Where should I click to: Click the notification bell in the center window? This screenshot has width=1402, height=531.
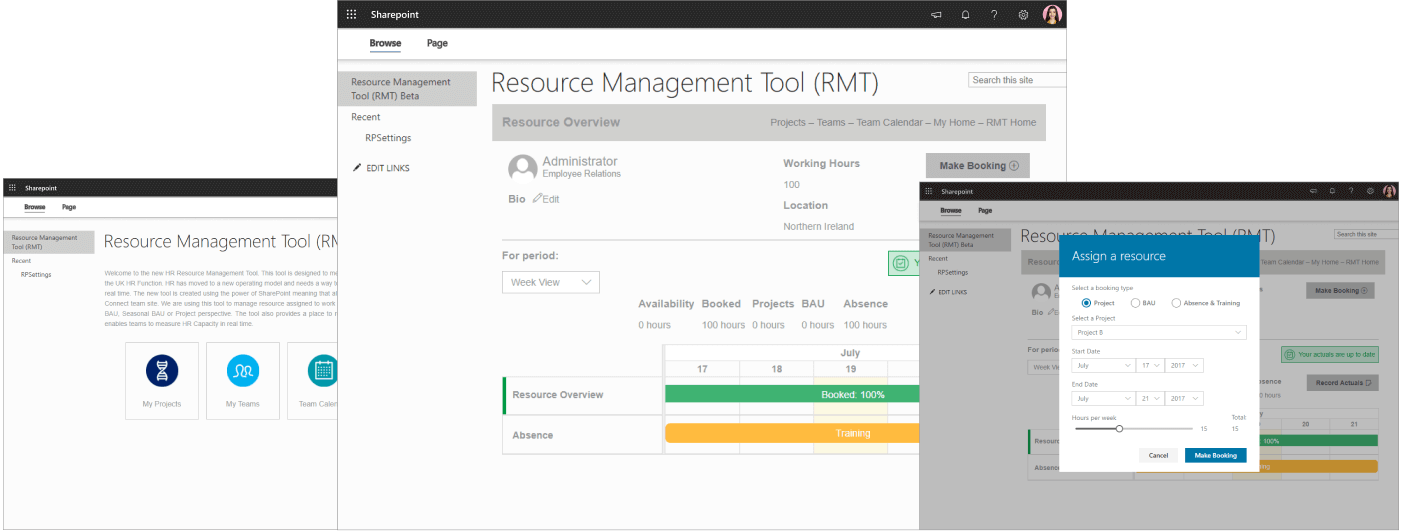pos(965,15)
